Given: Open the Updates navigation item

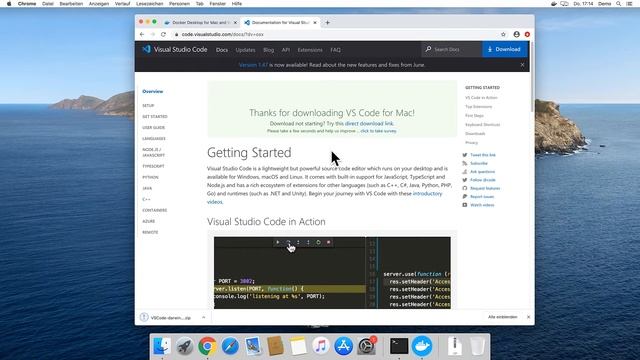Looking at the screenshot, I should (x=245, y=50).
